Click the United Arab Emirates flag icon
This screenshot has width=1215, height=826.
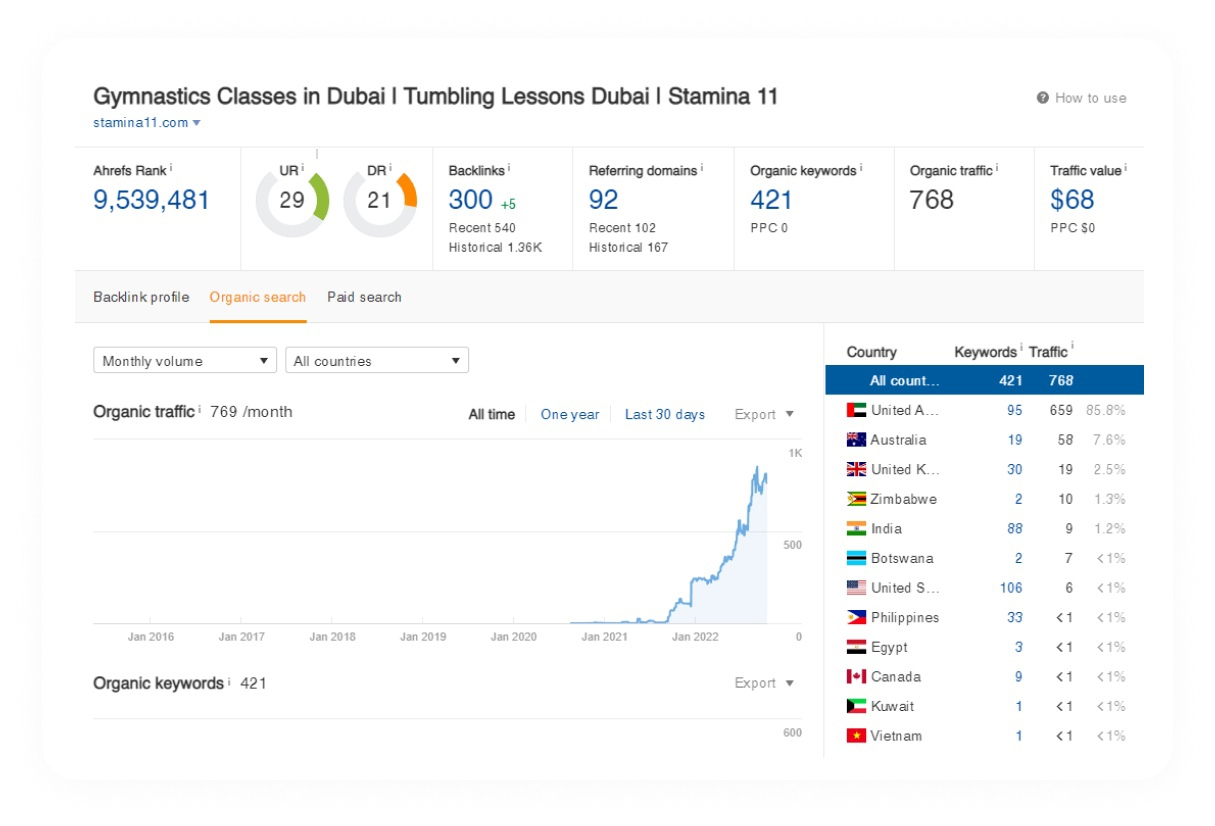tap(856, 410)
